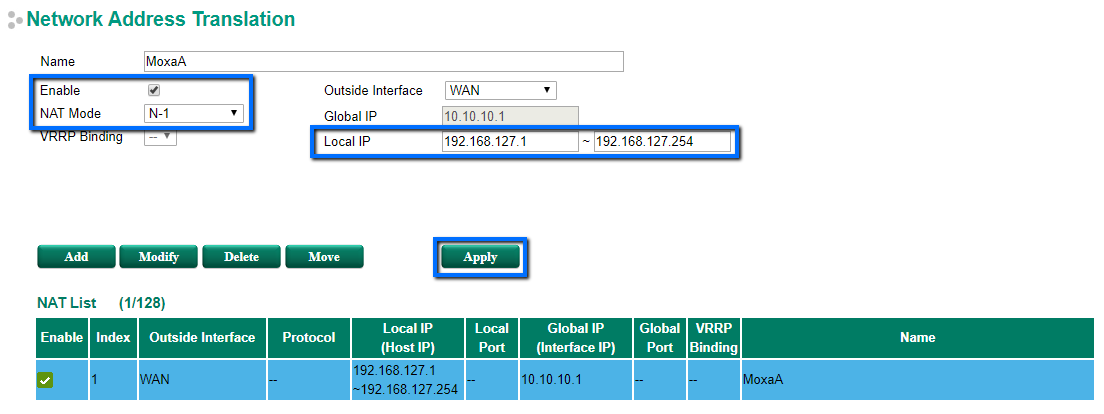This screenshot has width=1104, height=414.
Task: Select the MoxaA name cell in NAT list
Action: point(917,380)
